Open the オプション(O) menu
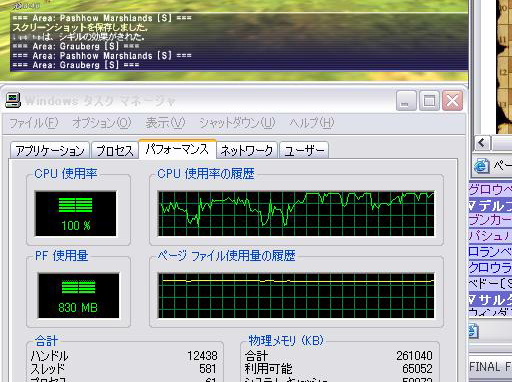 click(102, 123)
